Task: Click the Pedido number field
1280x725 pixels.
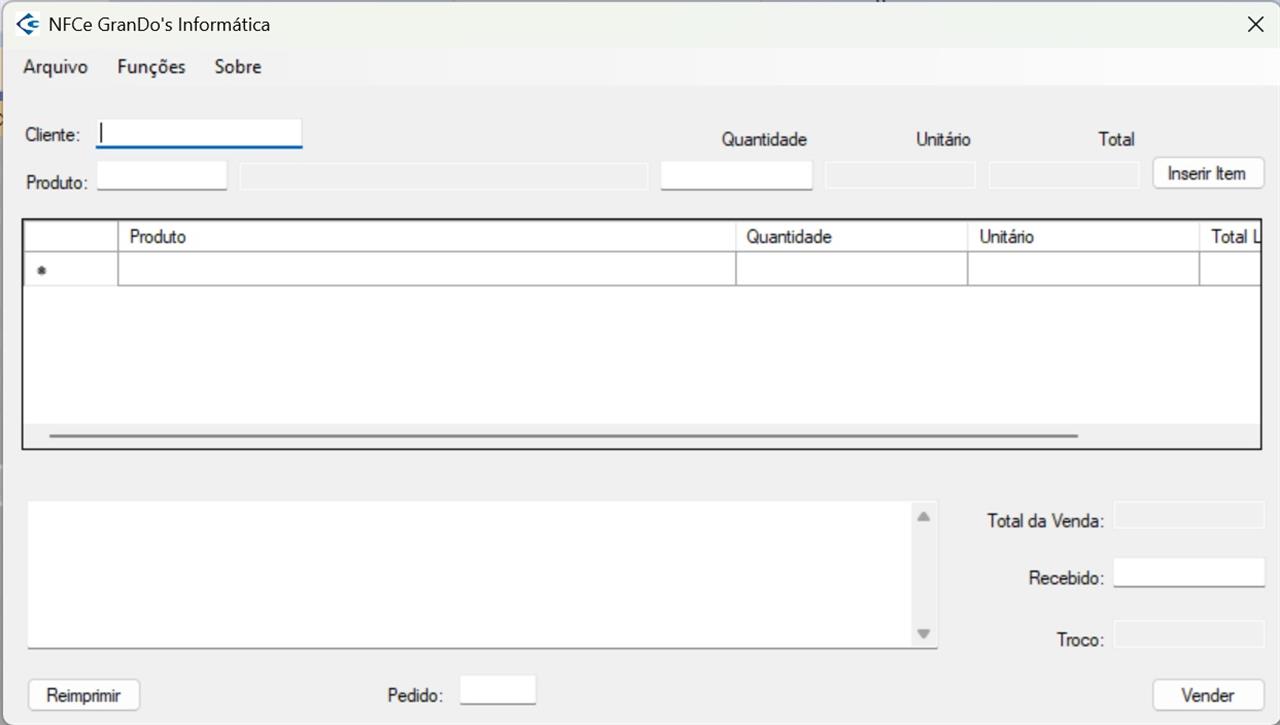Action: (497, 690)
